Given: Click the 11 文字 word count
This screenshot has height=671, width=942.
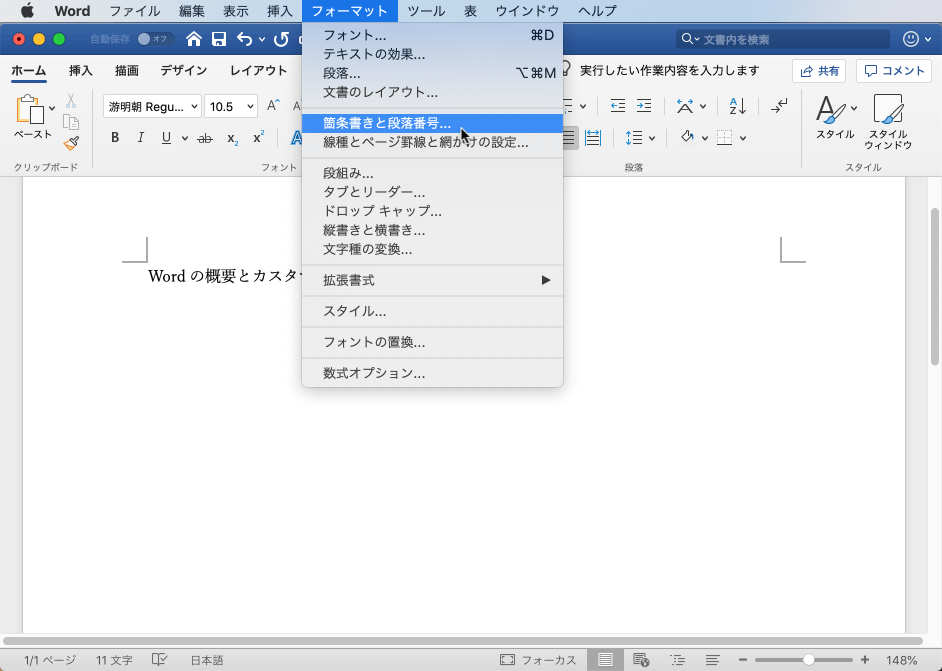Looking at the screenshot, I should [114, 660].
